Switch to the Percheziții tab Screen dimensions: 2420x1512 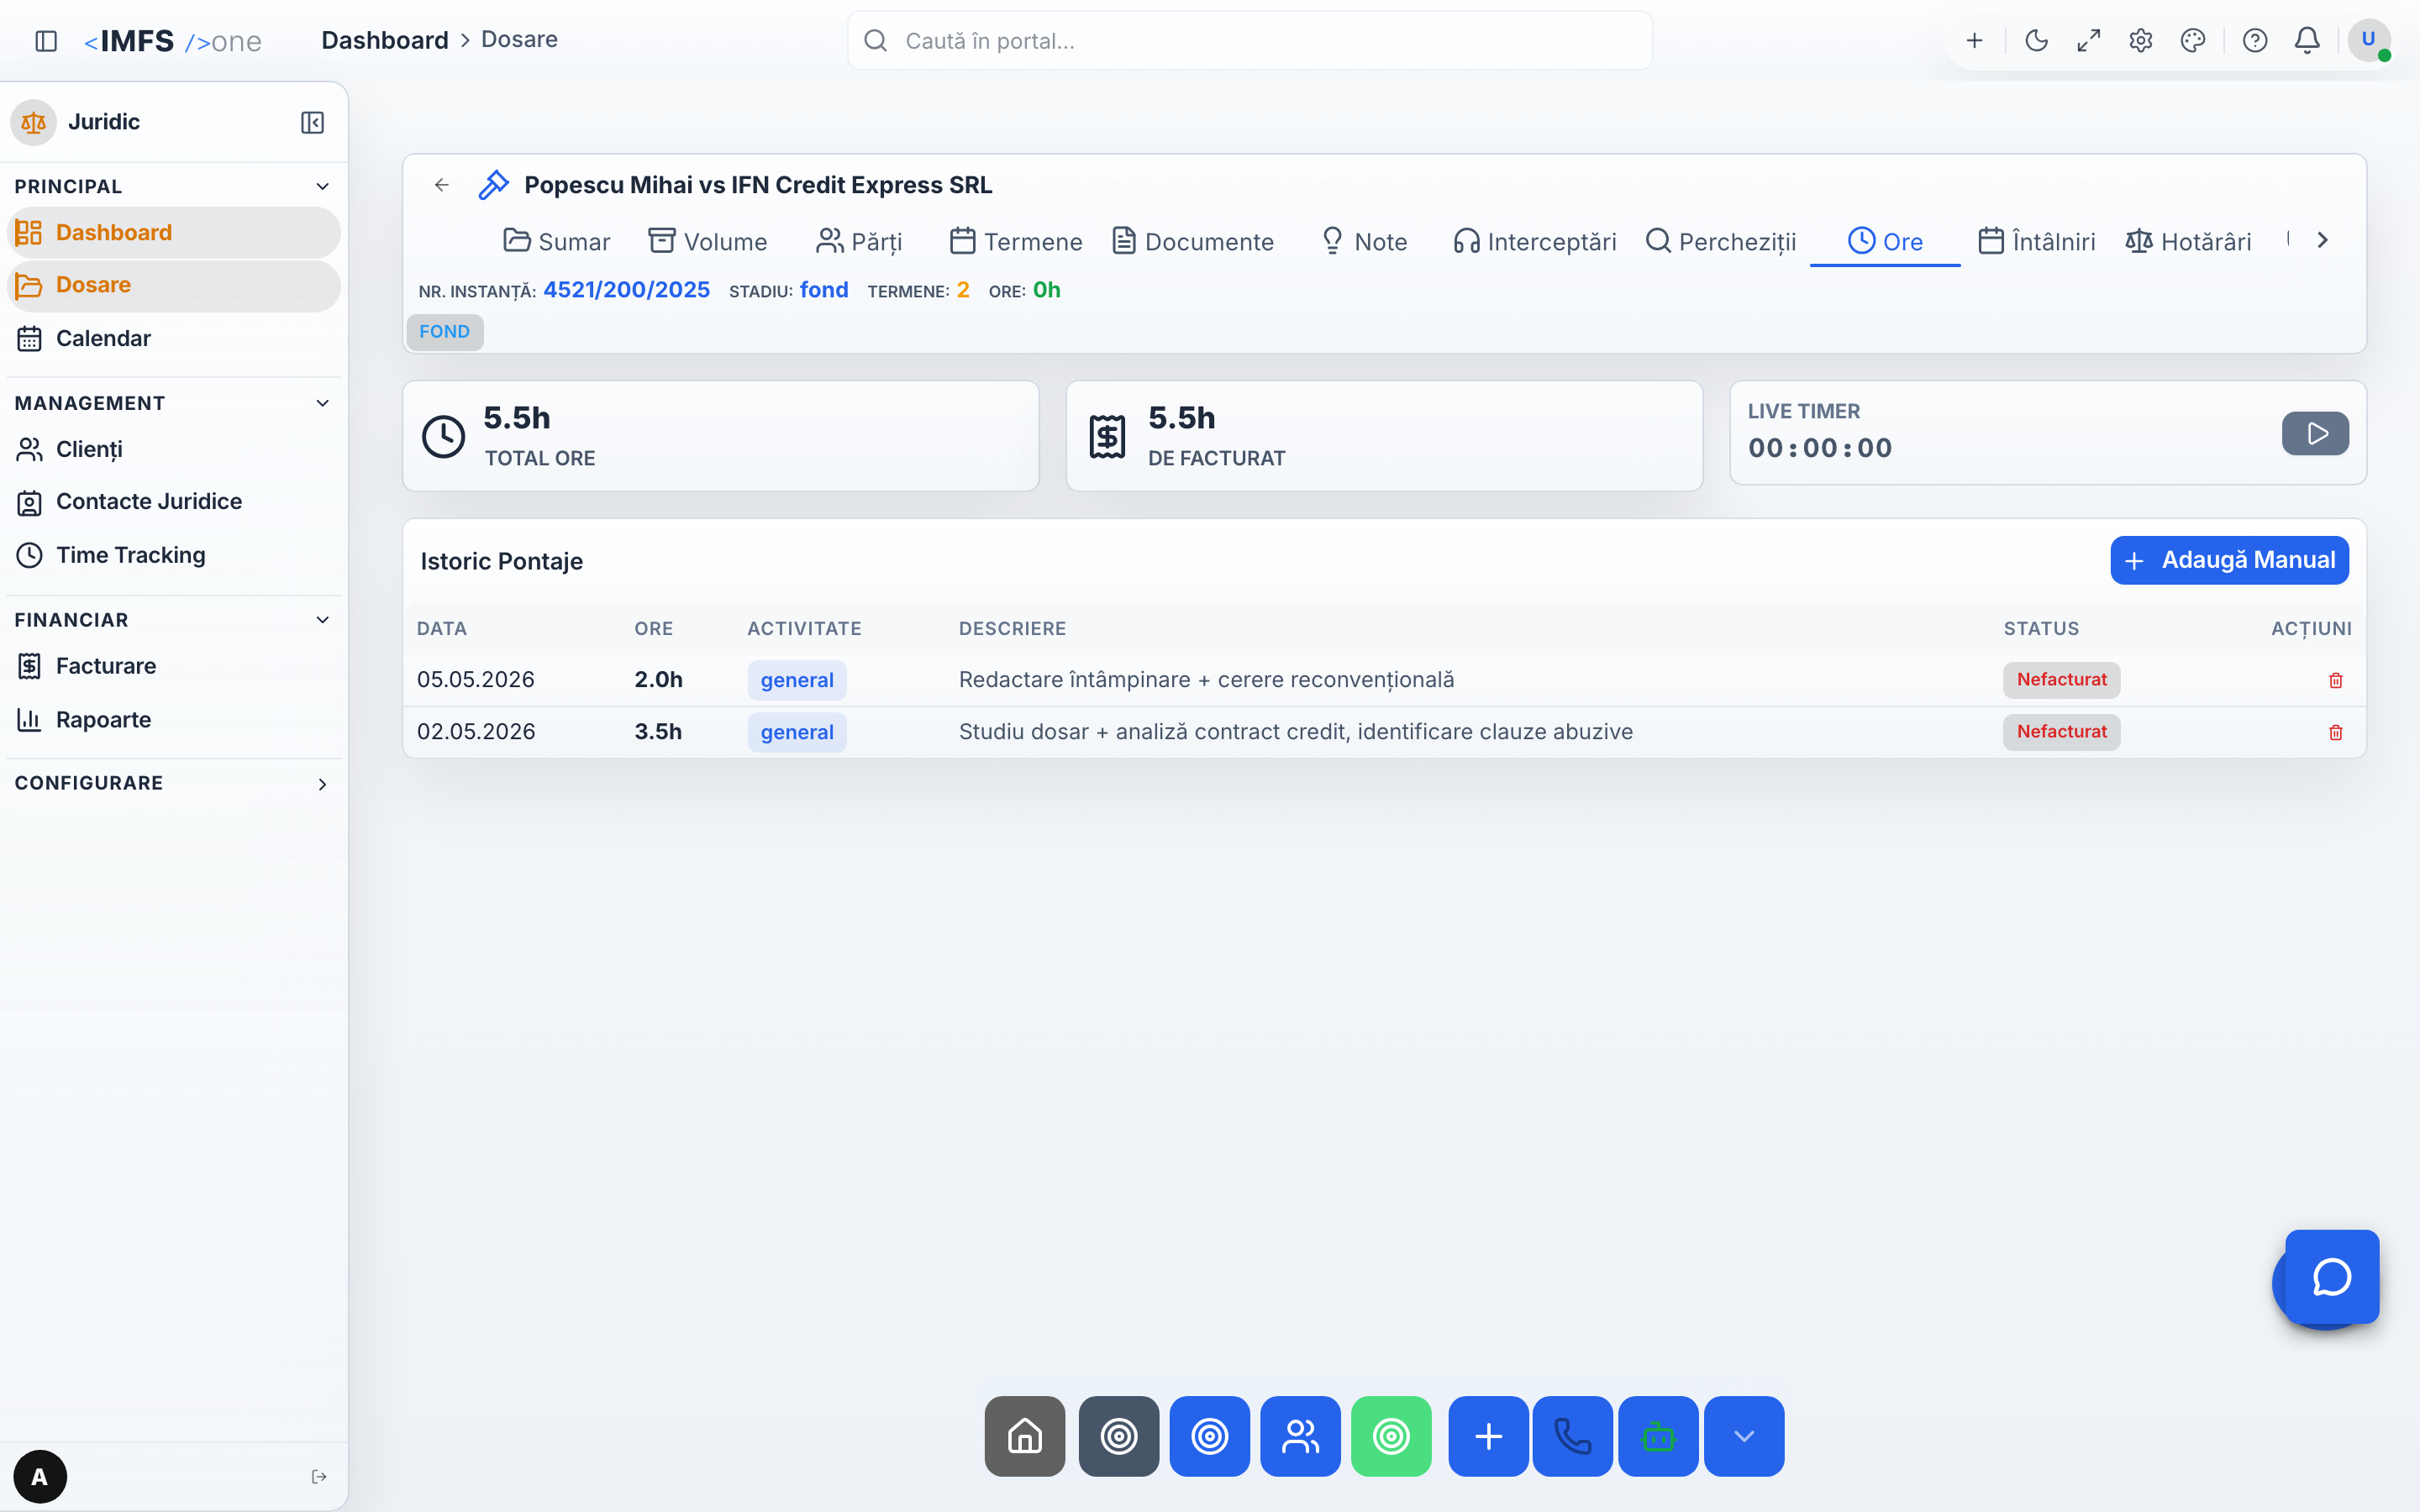[1721, 241]
